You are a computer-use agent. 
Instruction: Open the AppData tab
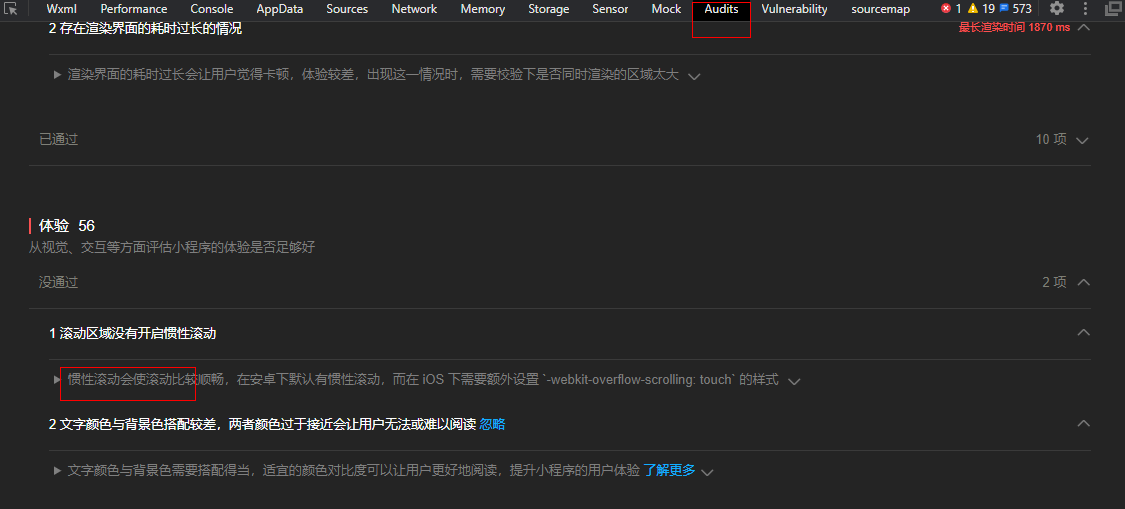click(x=280, y=9)
